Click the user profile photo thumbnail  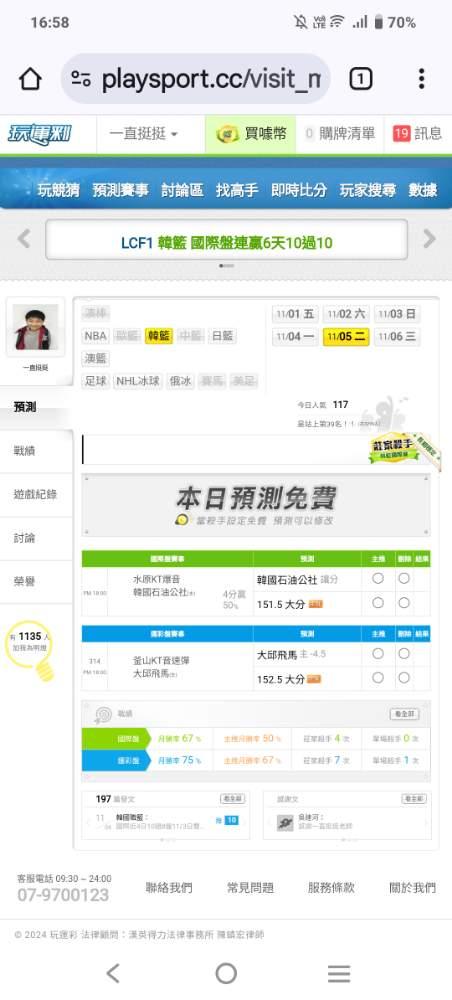tap(35, 327)
